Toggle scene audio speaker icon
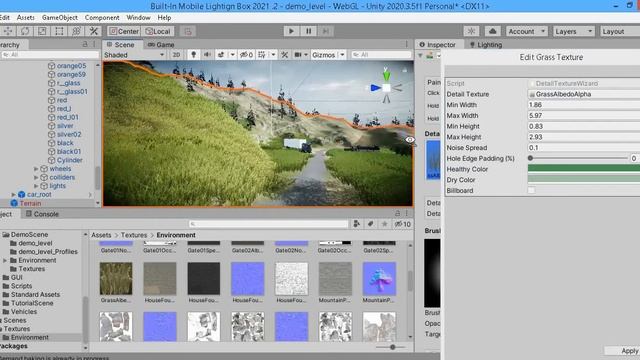This screenshot has height=360, width=640. coord(207,55)
